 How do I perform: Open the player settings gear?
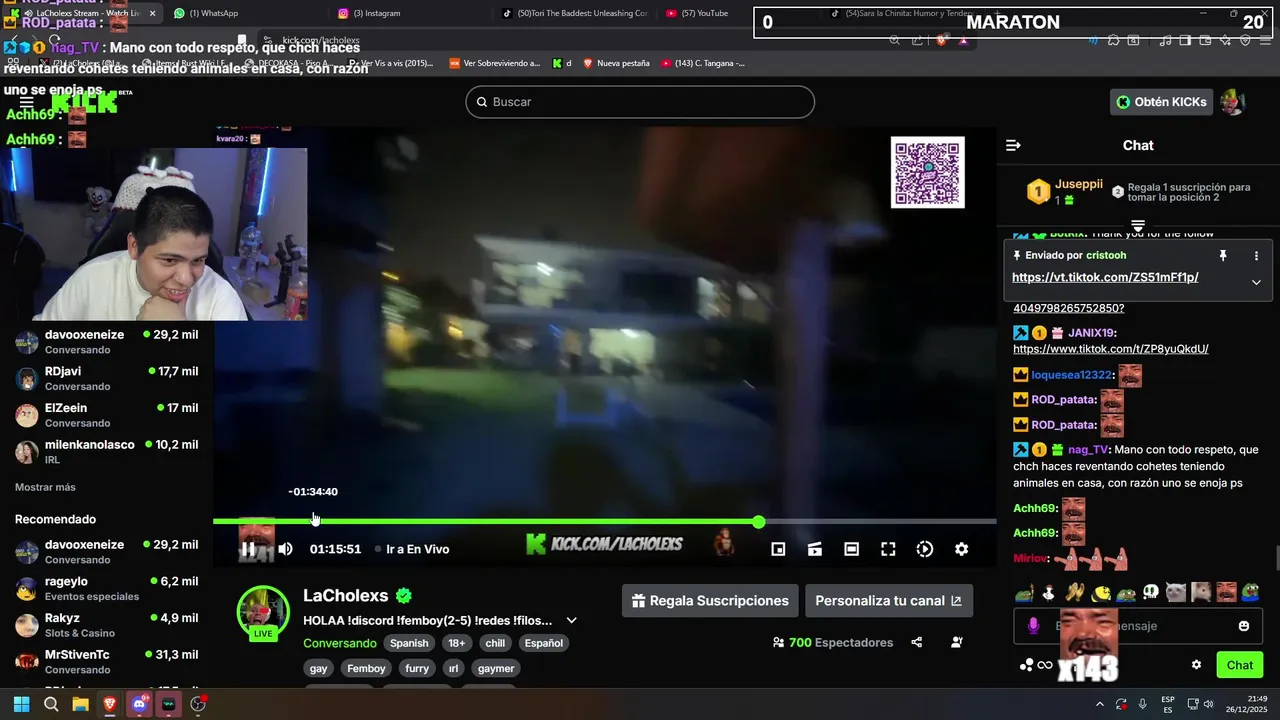961,549
